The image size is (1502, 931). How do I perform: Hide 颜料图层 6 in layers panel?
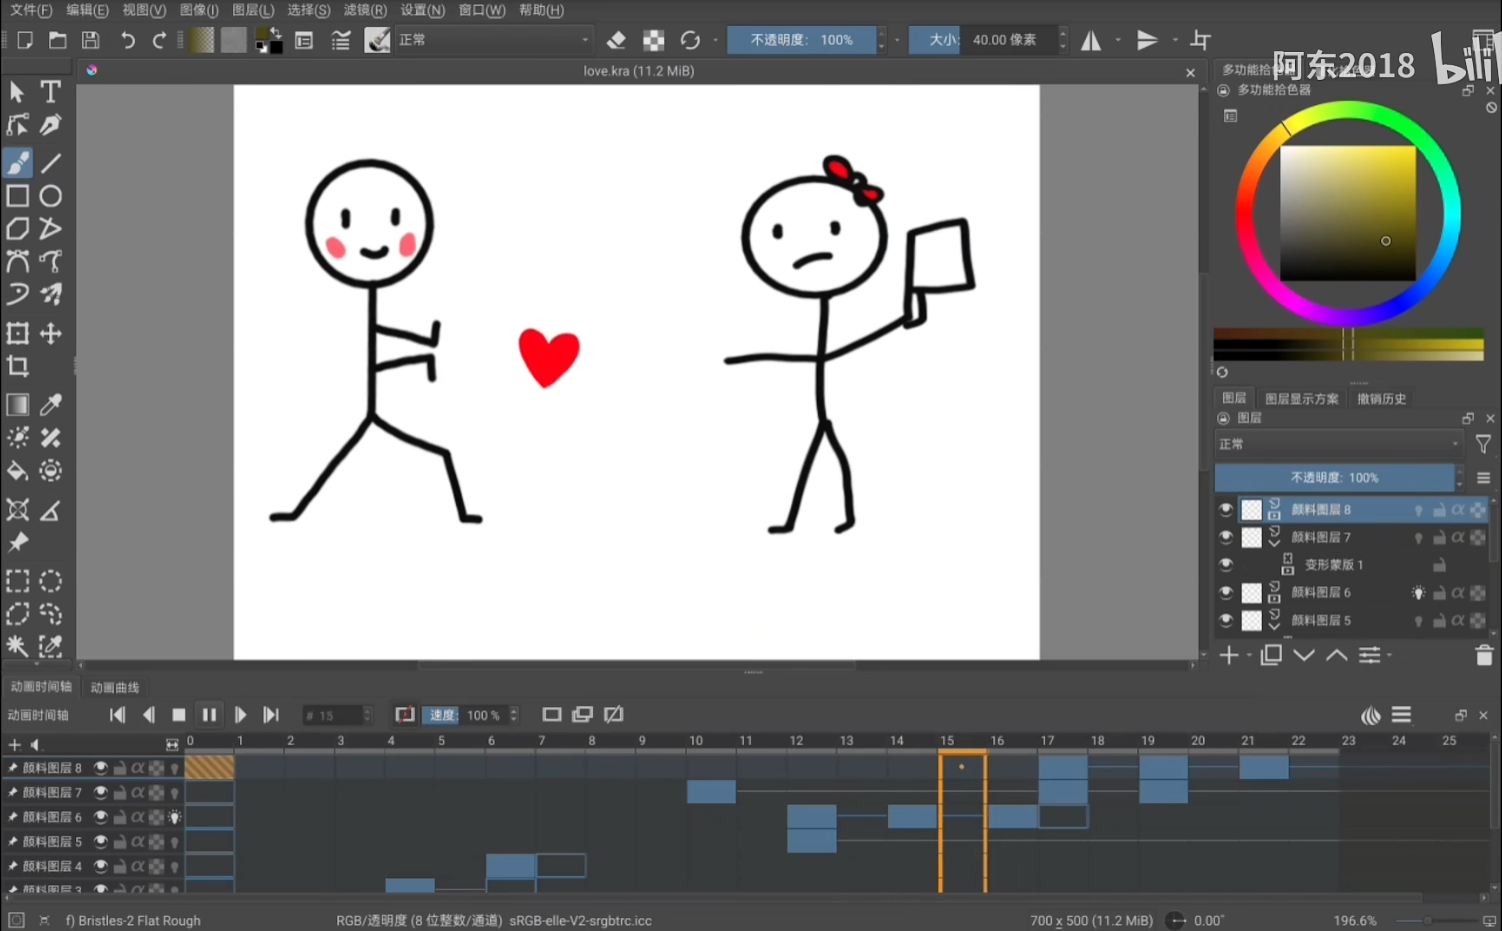click(x=1226, y=592)
